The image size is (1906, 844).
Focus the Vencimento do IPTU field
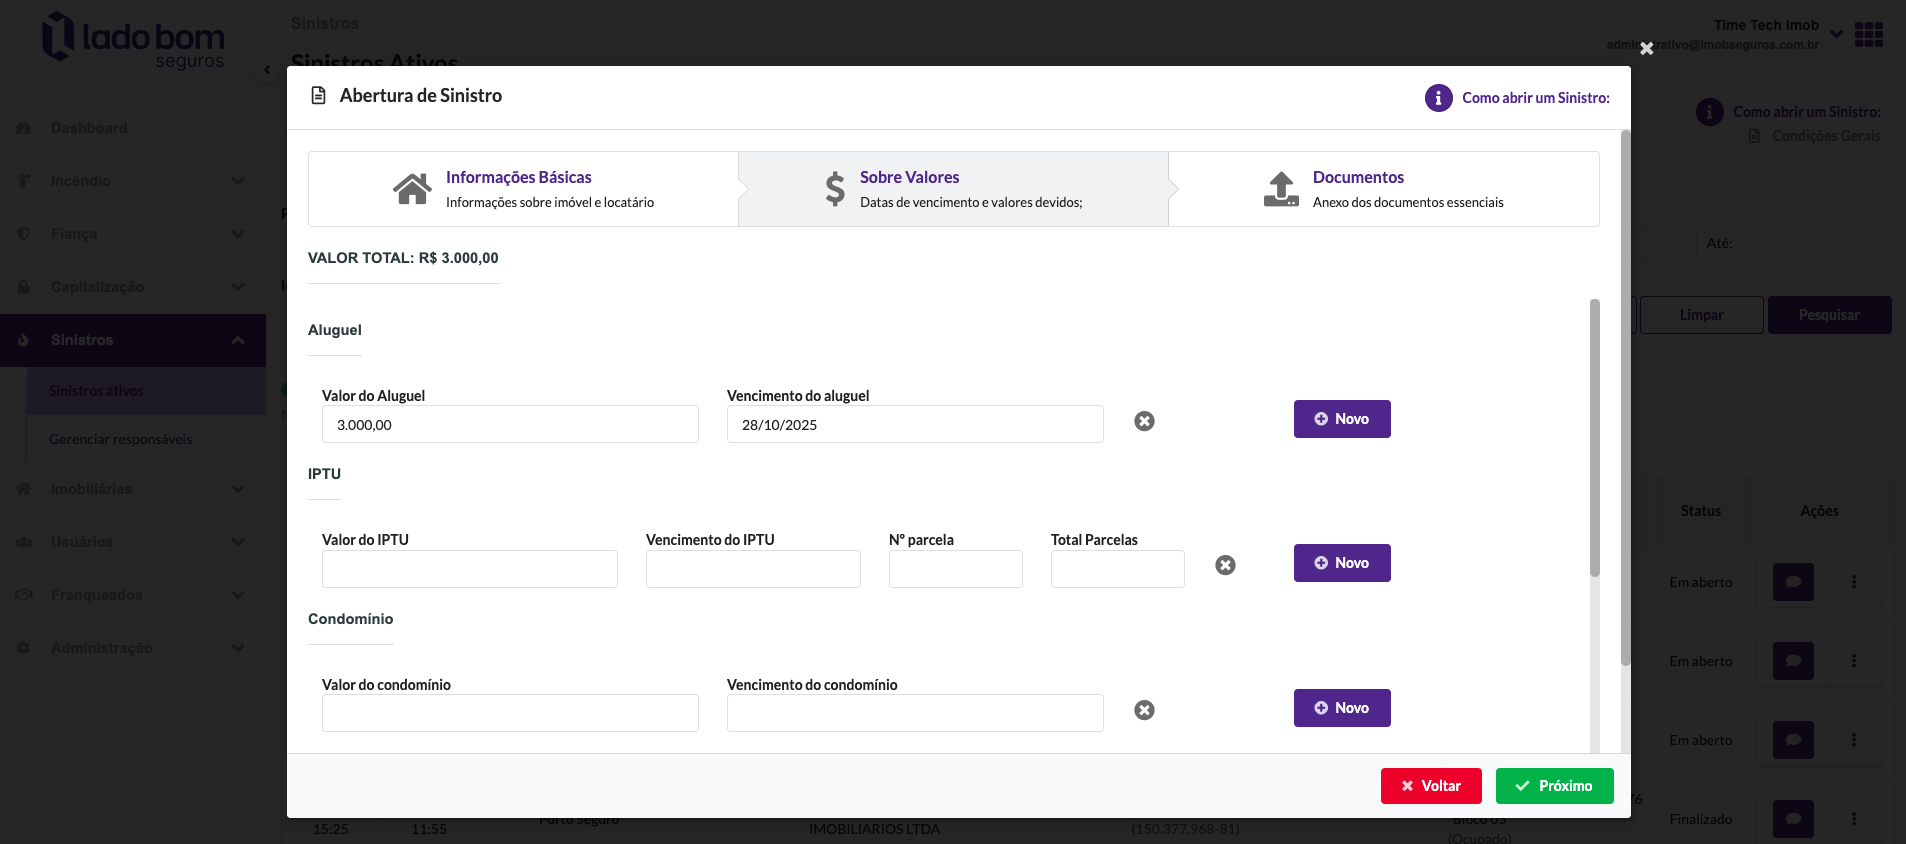point(753,569)
